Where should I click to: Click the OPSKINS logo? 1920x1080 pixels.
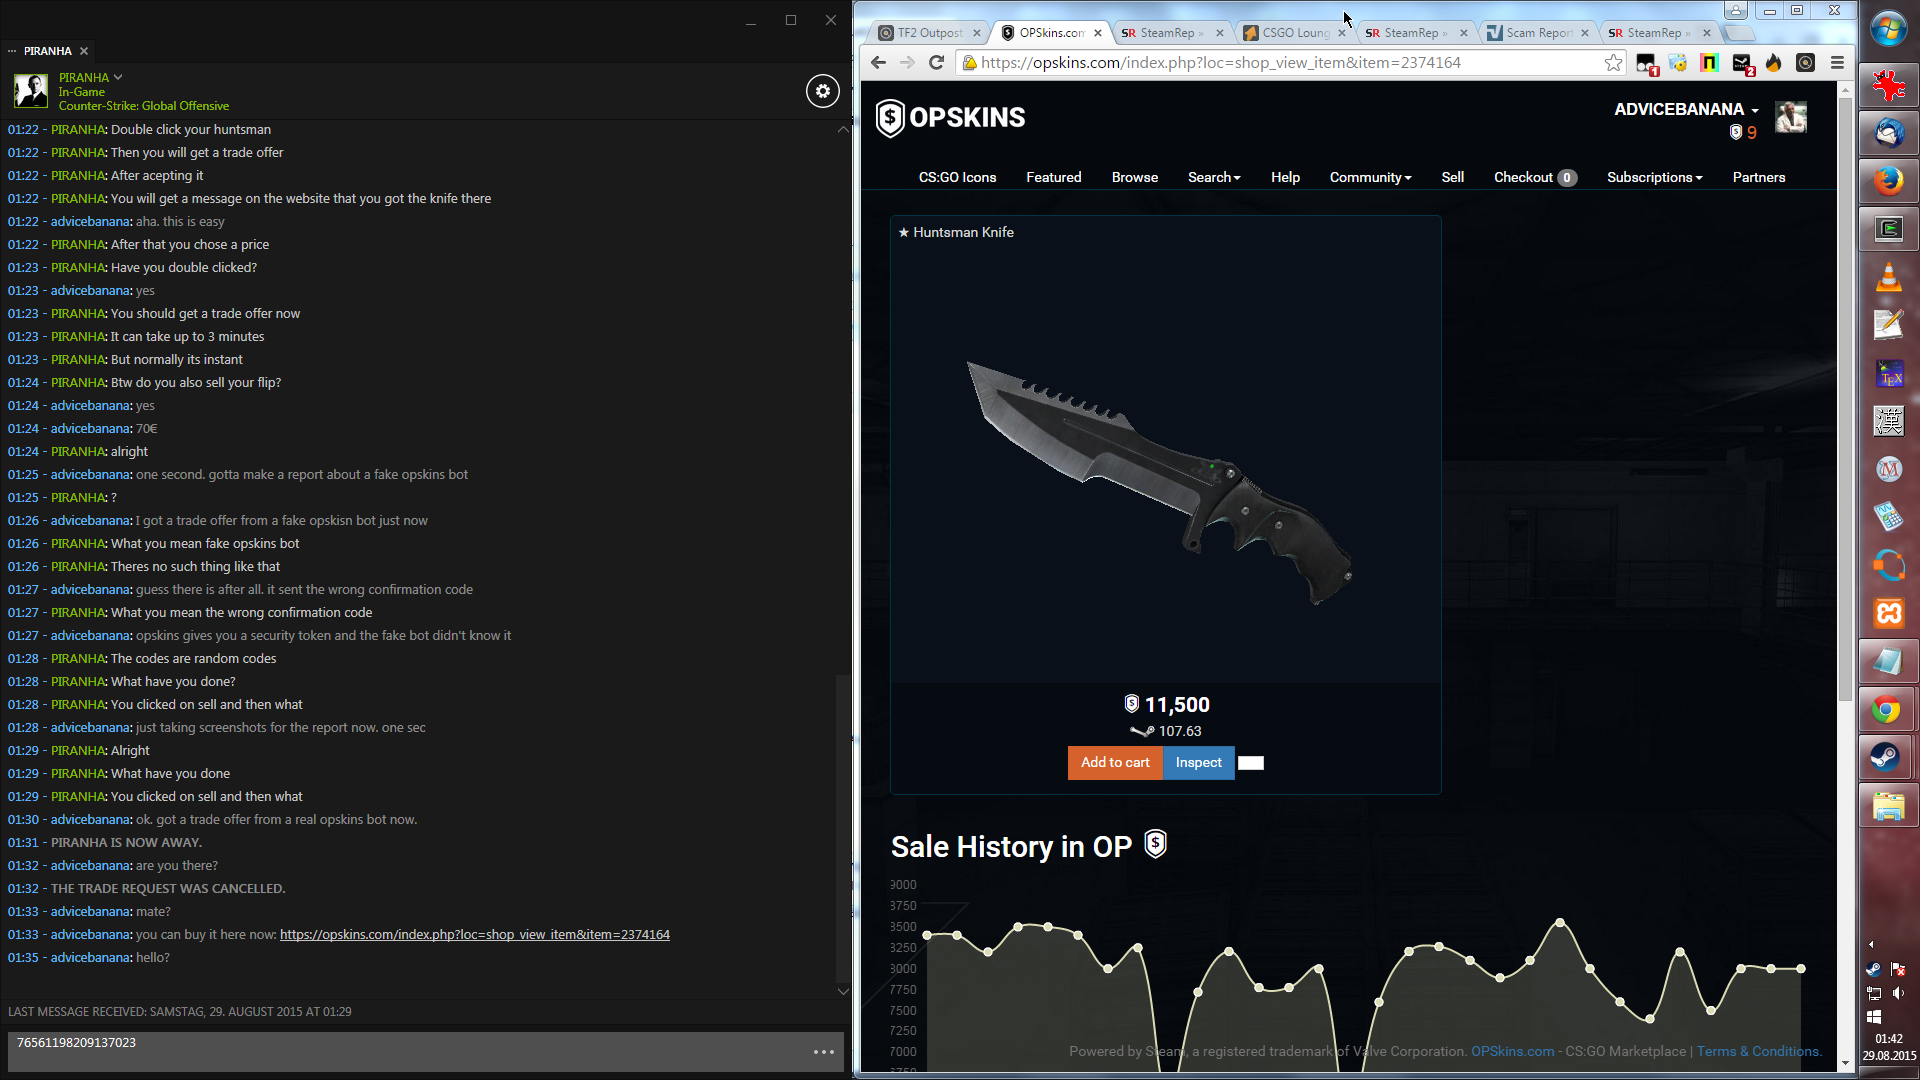tap(950, 118)
